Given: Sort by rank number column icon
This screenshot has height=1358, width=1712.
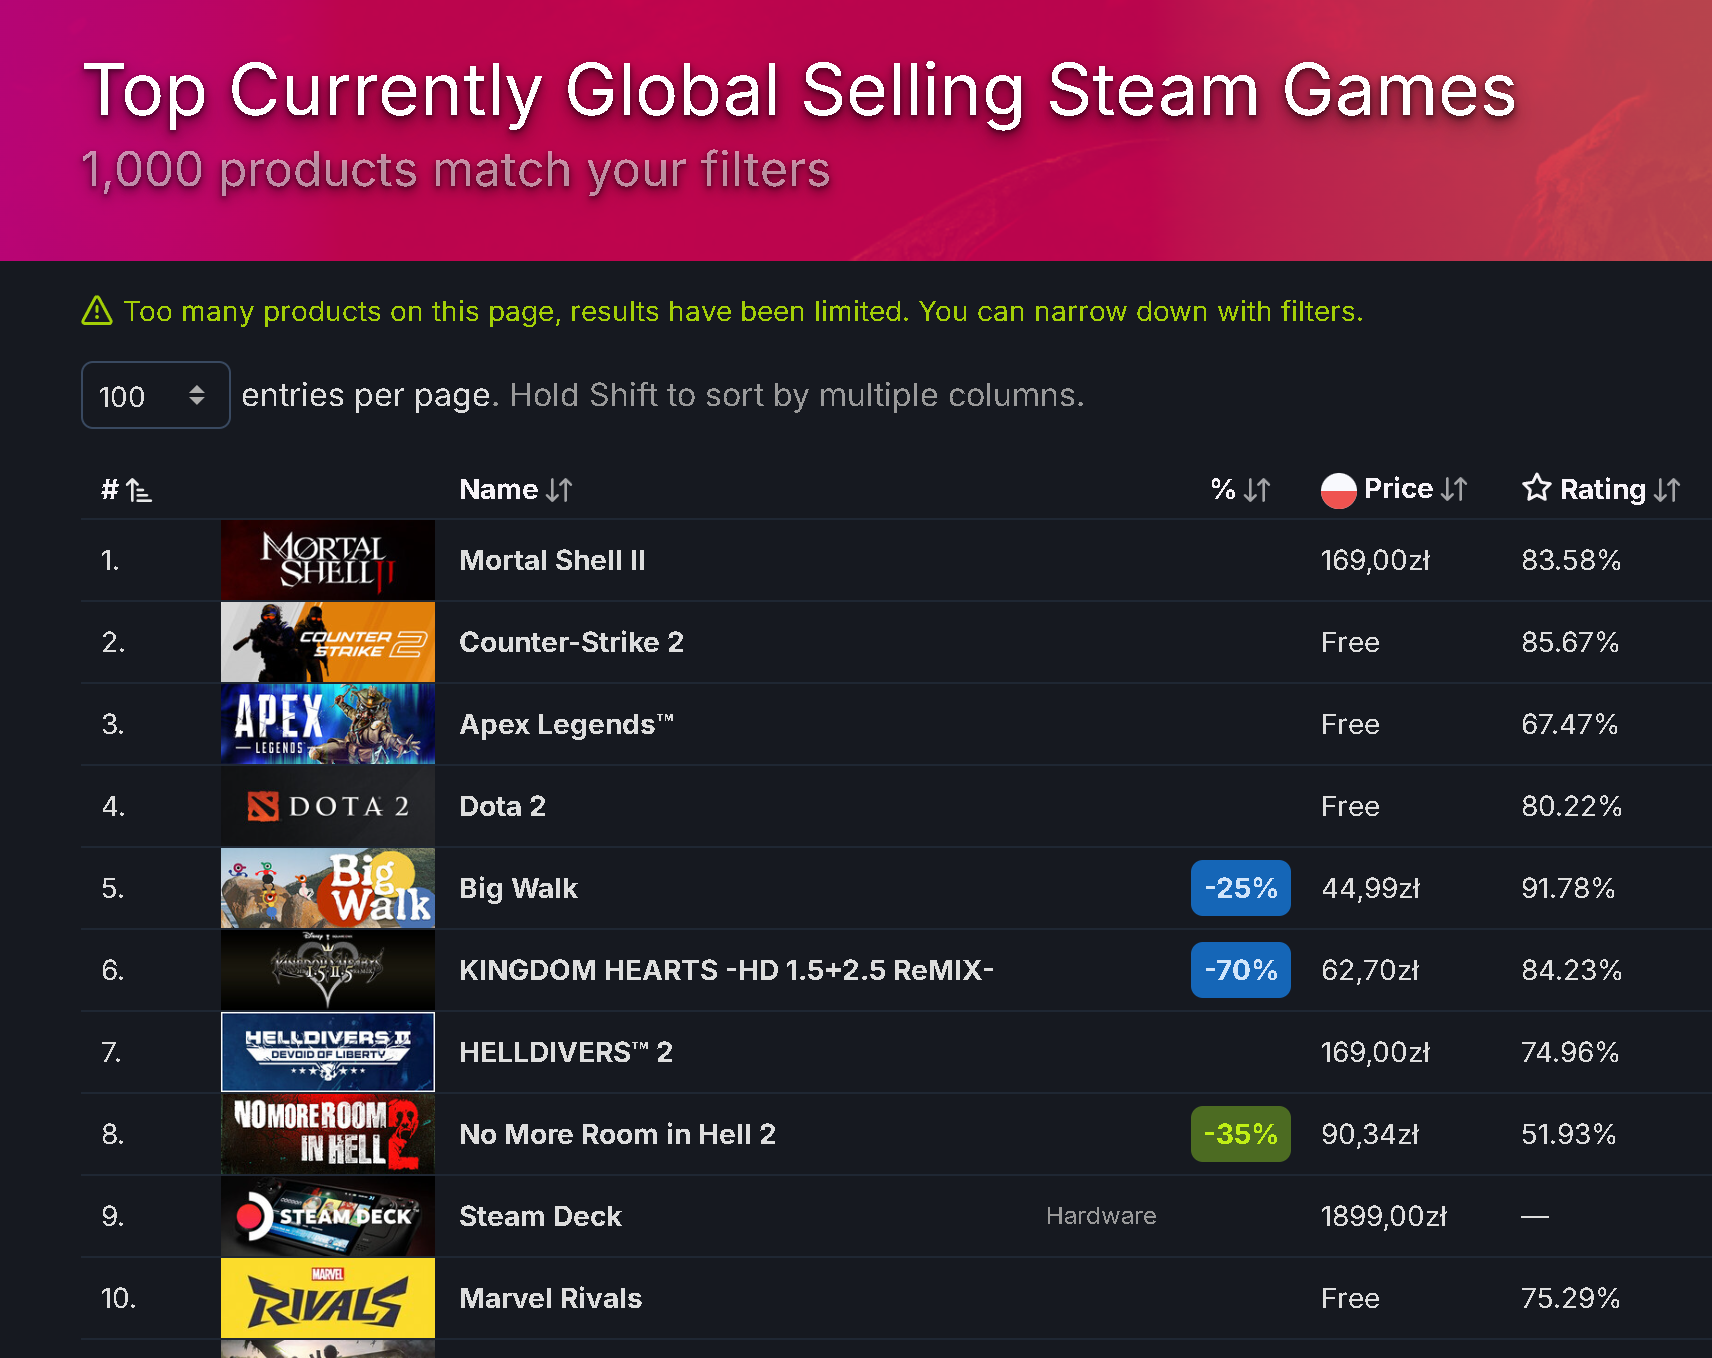Looking at the screenshot, I should (139, 490).
